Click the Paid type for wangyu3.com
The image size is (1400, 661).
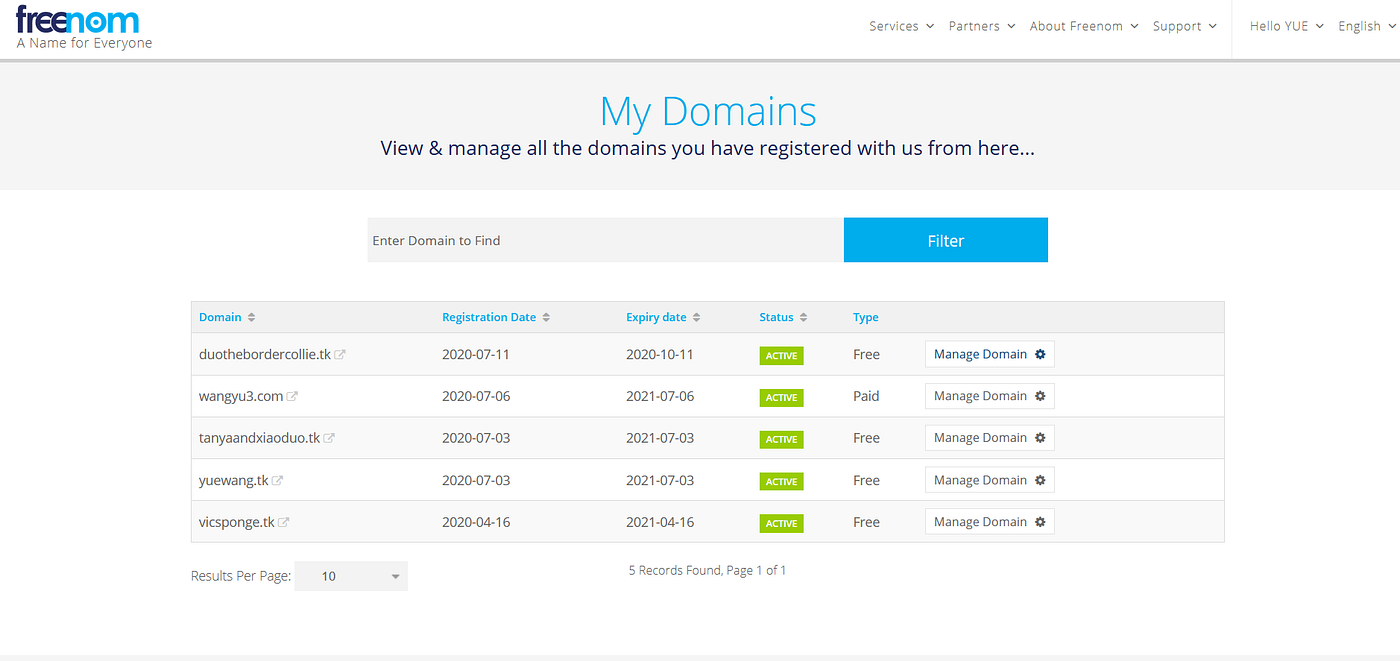point(866,397)
